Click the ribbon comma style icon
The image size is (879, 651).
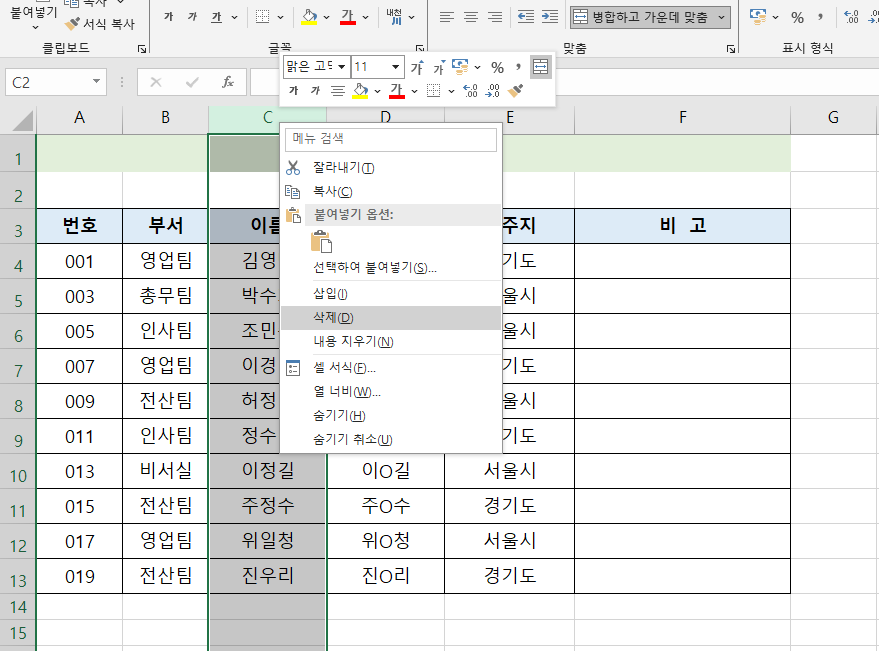click(820, 17)
